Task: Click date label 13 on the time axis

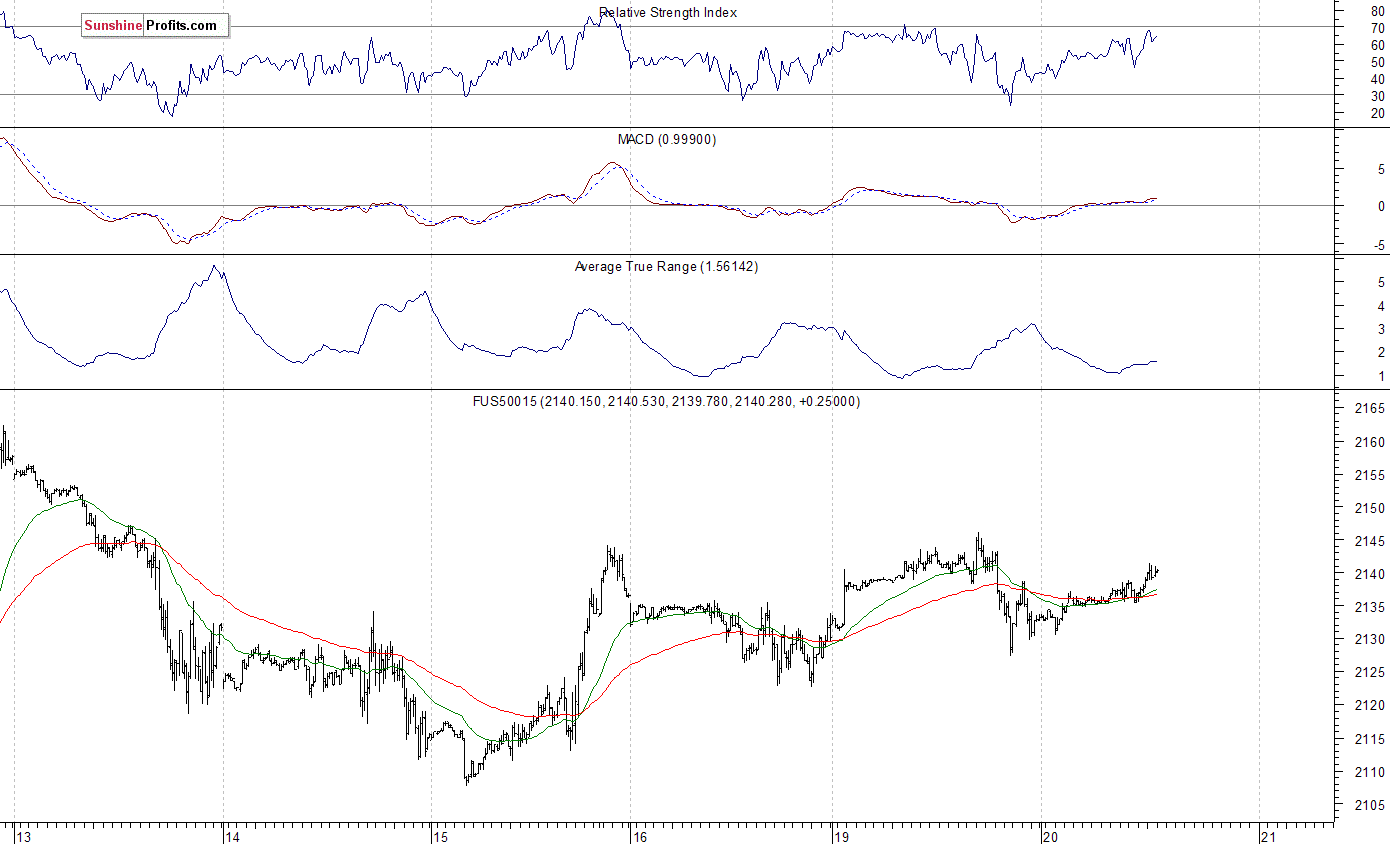Action: 25,836
